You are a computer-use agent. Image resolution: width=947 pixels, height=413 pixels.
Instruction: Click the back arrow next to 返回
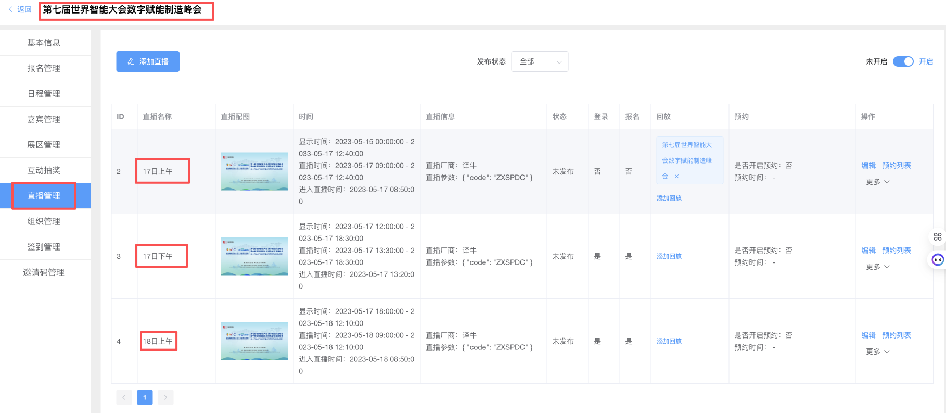click(11, 9)
